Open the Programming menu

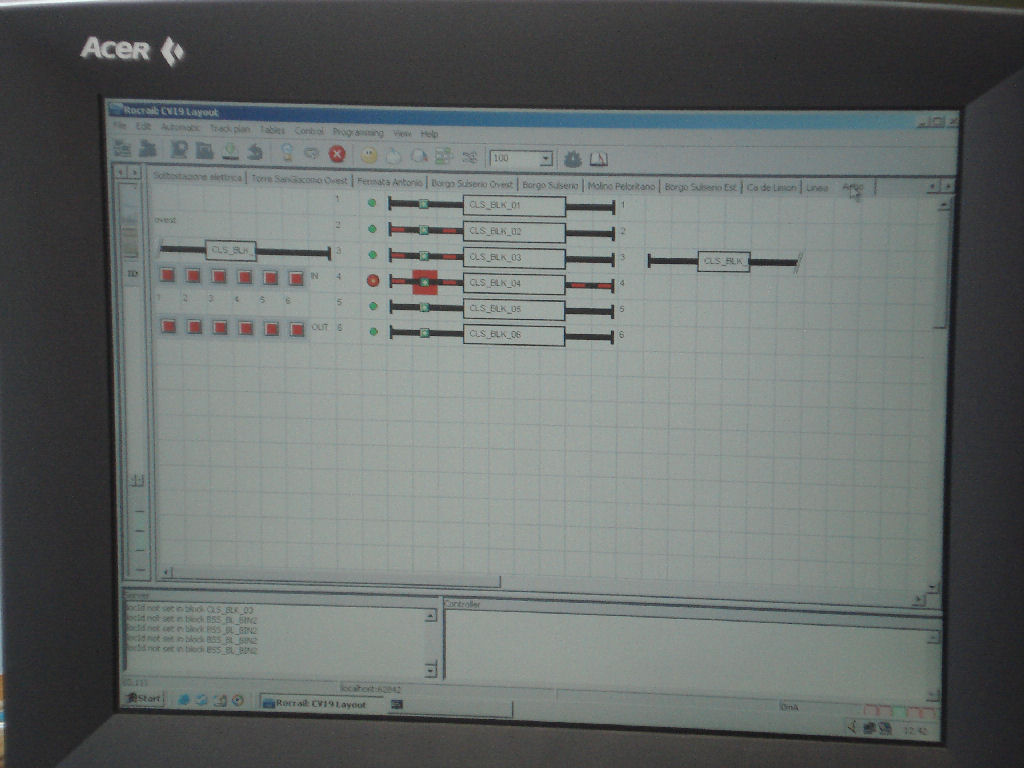(x=358, y=132)
